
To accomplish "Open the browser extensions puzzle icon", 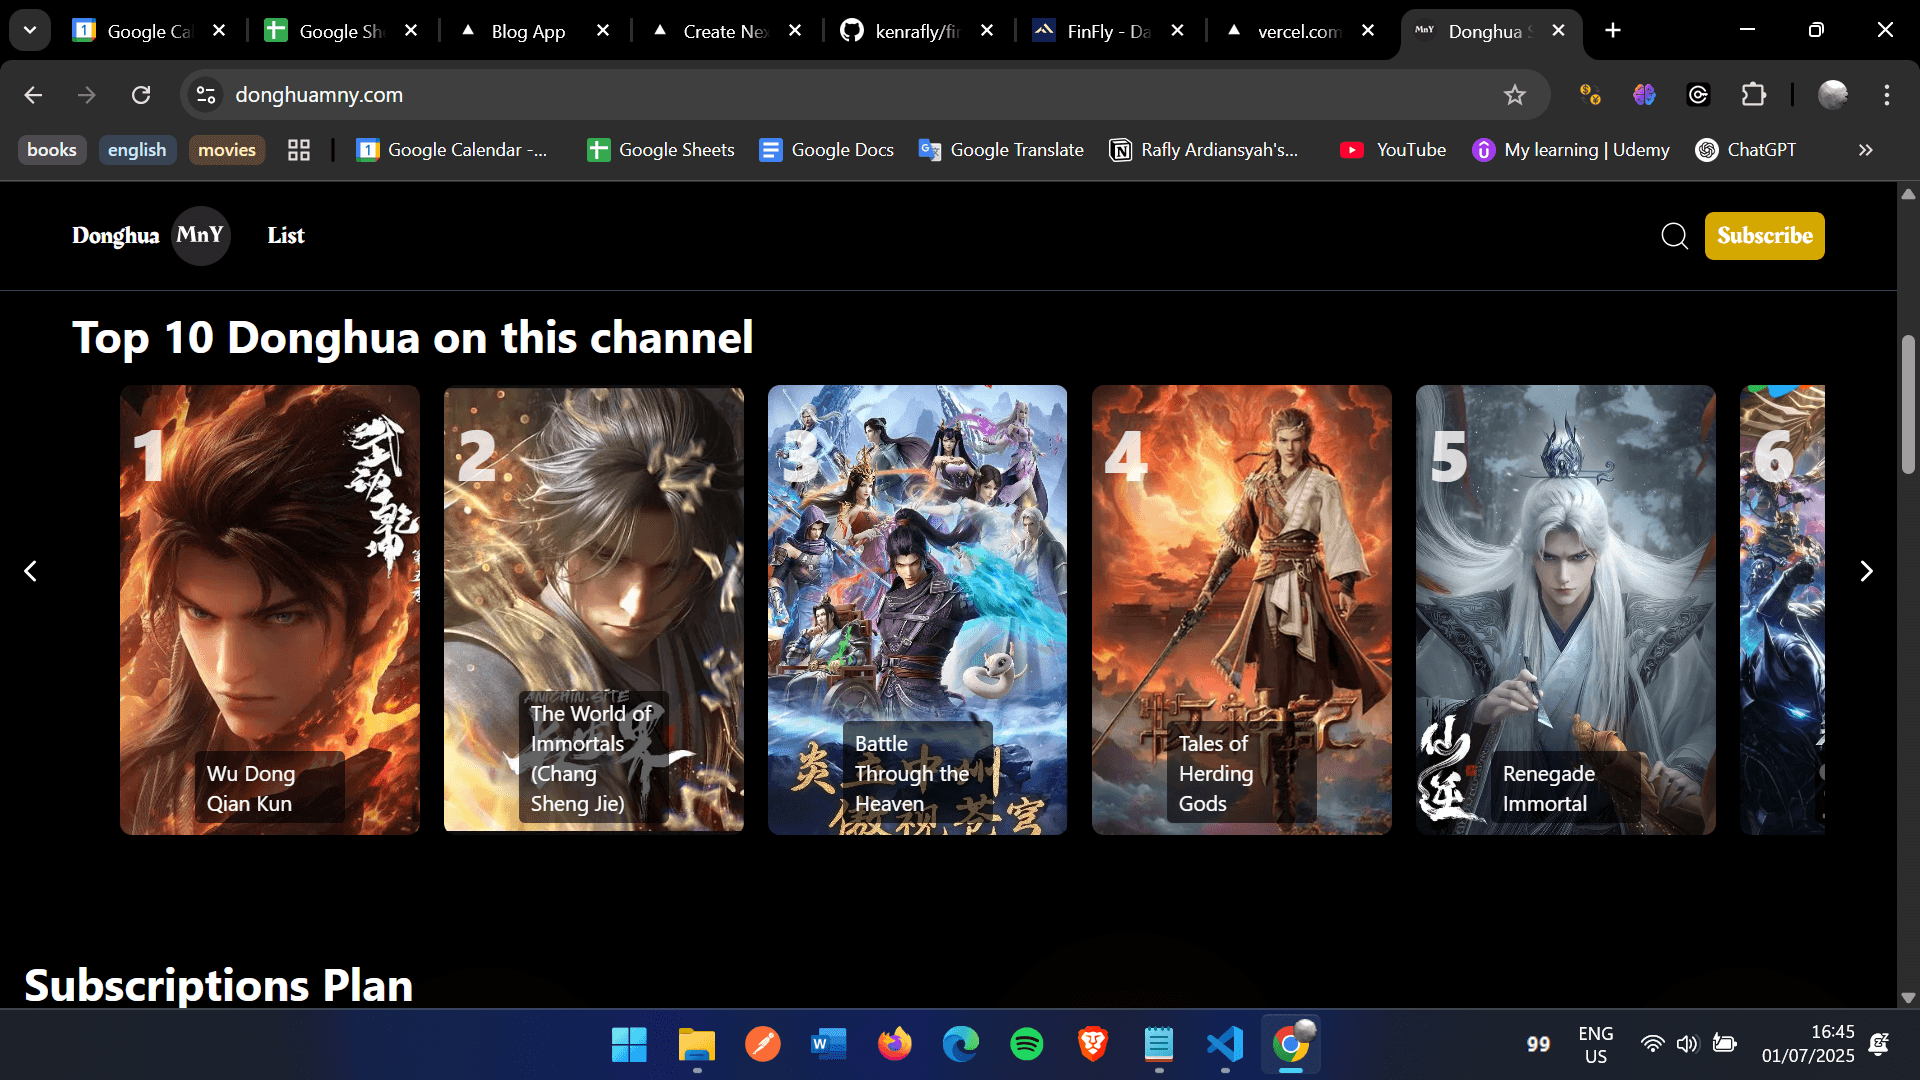I will tap(1755, 95).
